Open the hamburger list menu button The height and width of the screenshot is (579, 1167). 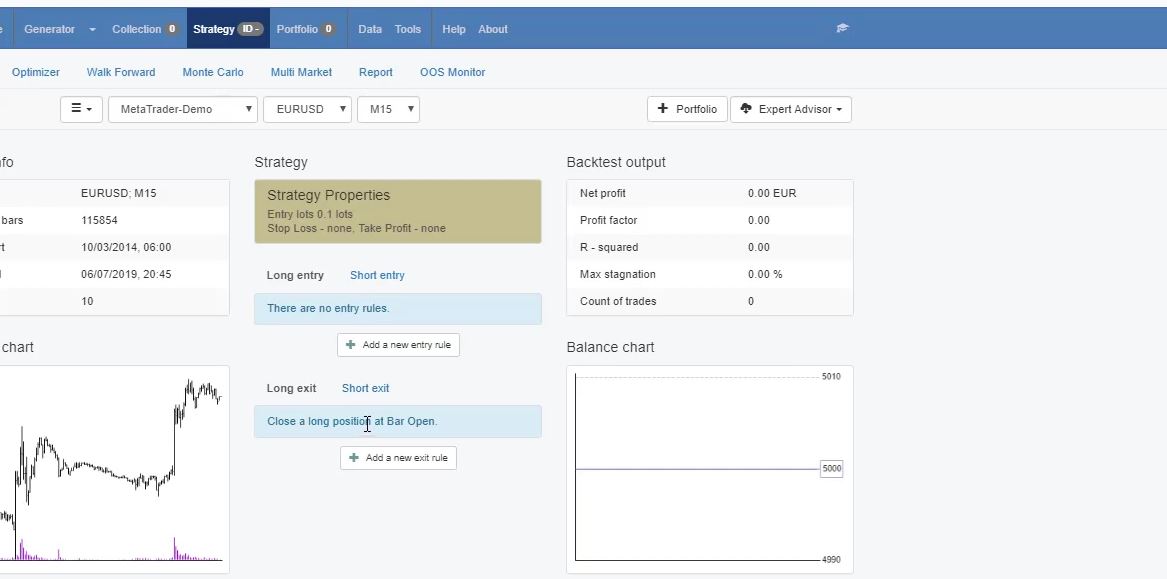tap(81, 109)
